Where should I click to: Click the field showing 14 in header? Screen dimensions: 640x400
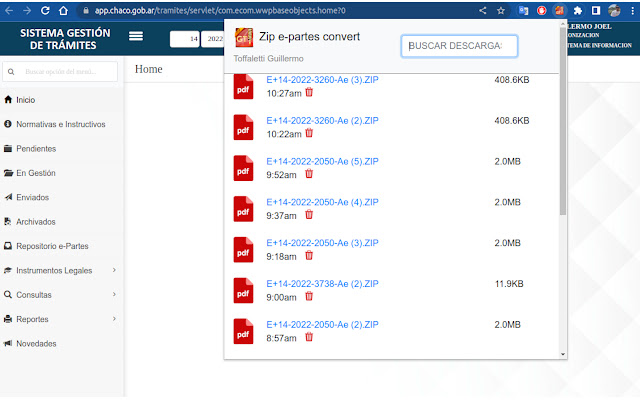tap(184, 39)
